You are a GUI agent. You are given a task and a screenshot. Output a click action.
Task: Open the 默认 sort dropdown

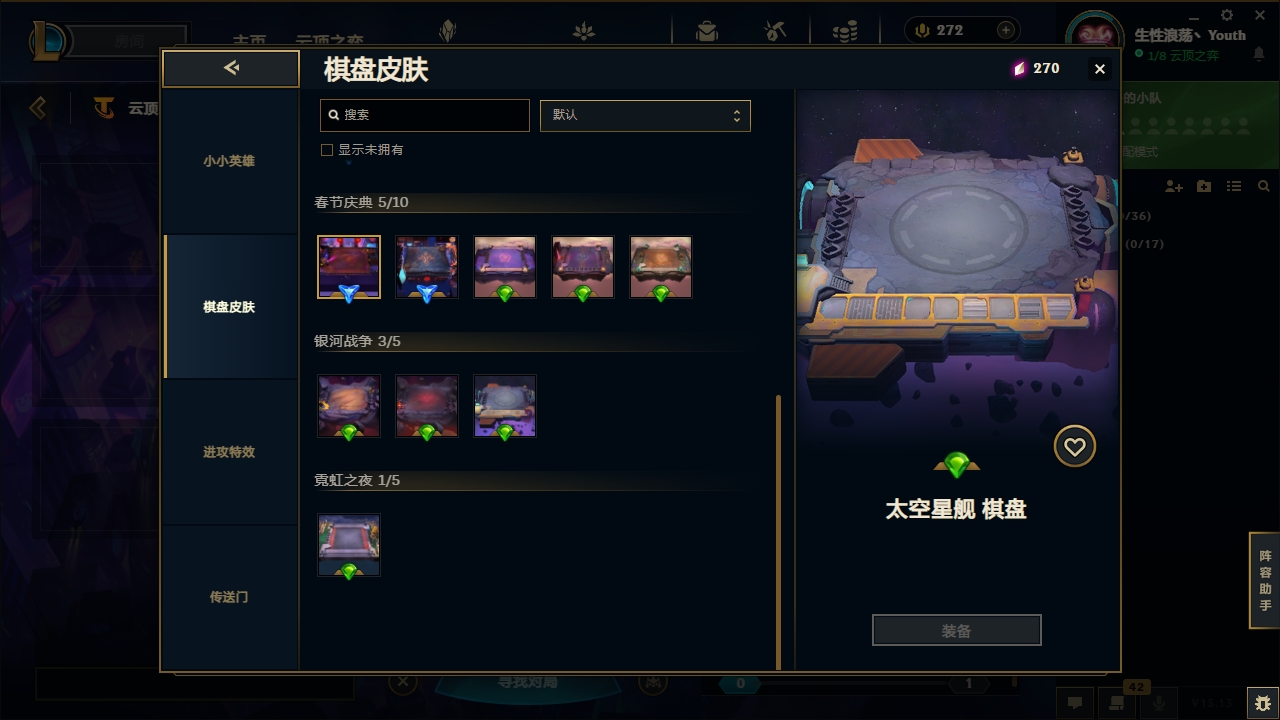coord(645,115)
